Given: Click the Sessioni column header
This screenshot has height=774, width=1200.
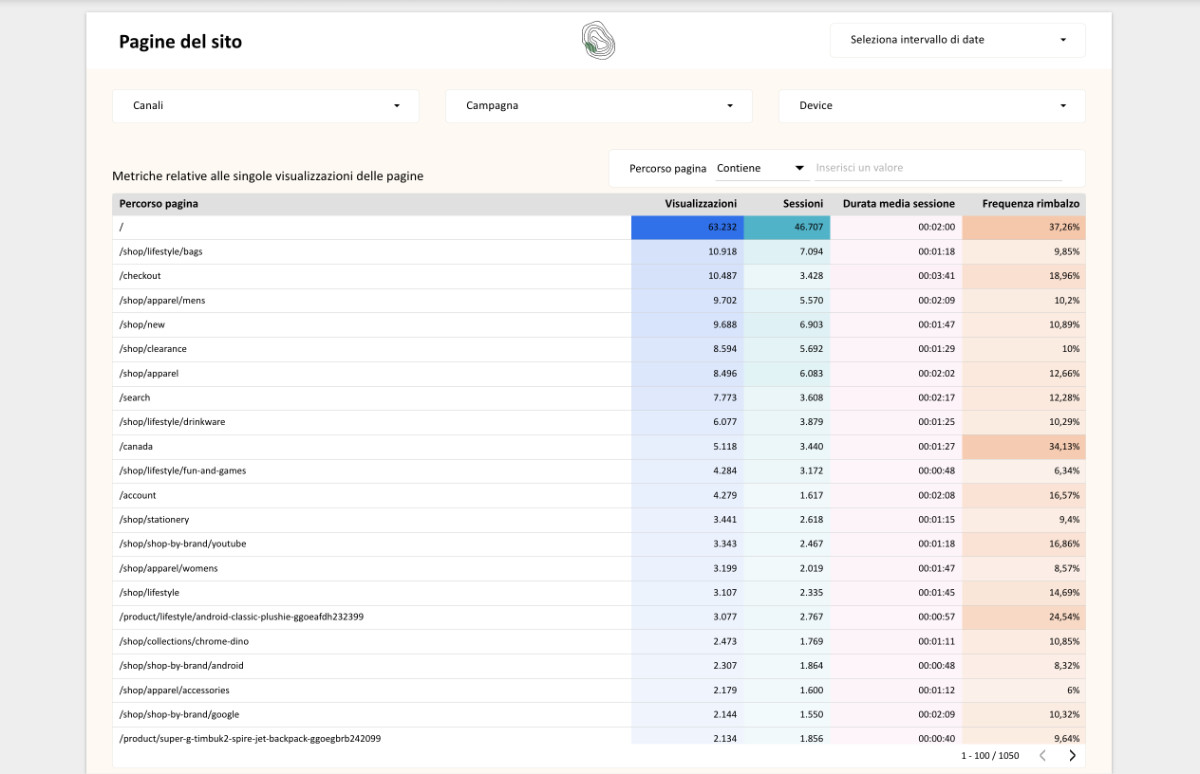Looking at the screenshot, I should pyautogui.click(x=802, y=203).
